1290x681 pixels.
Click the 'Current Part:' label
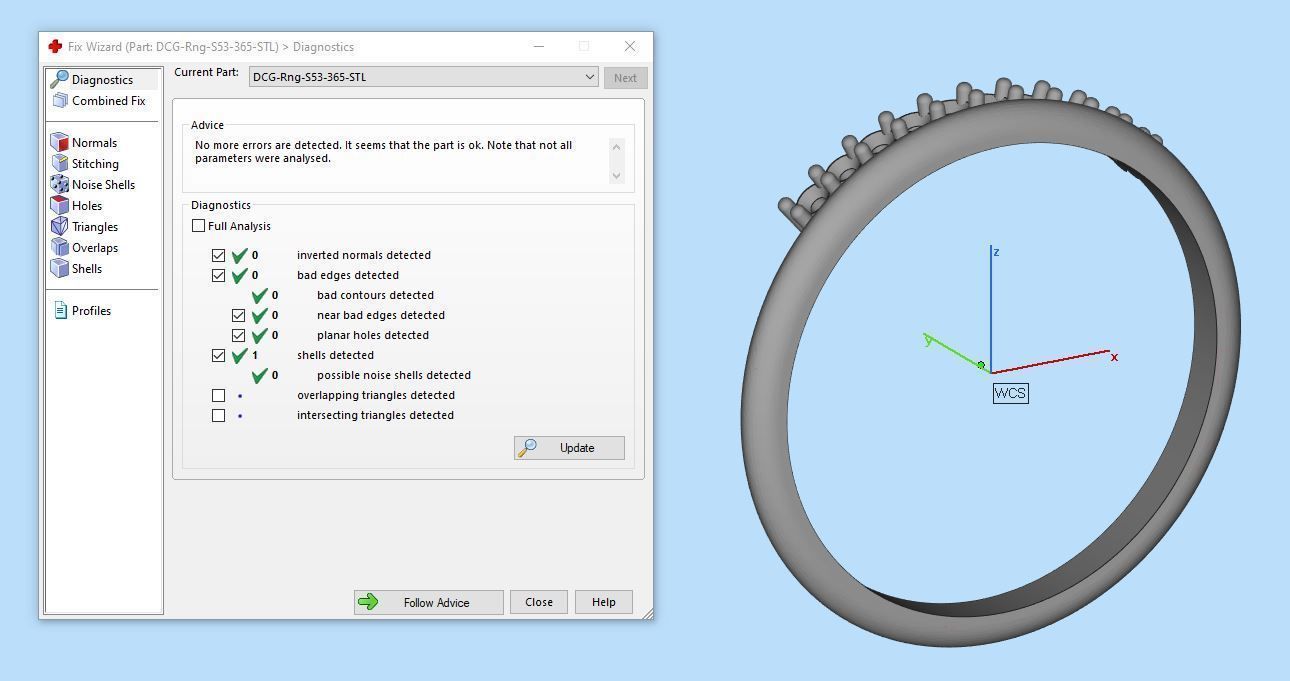click(206, 73)
